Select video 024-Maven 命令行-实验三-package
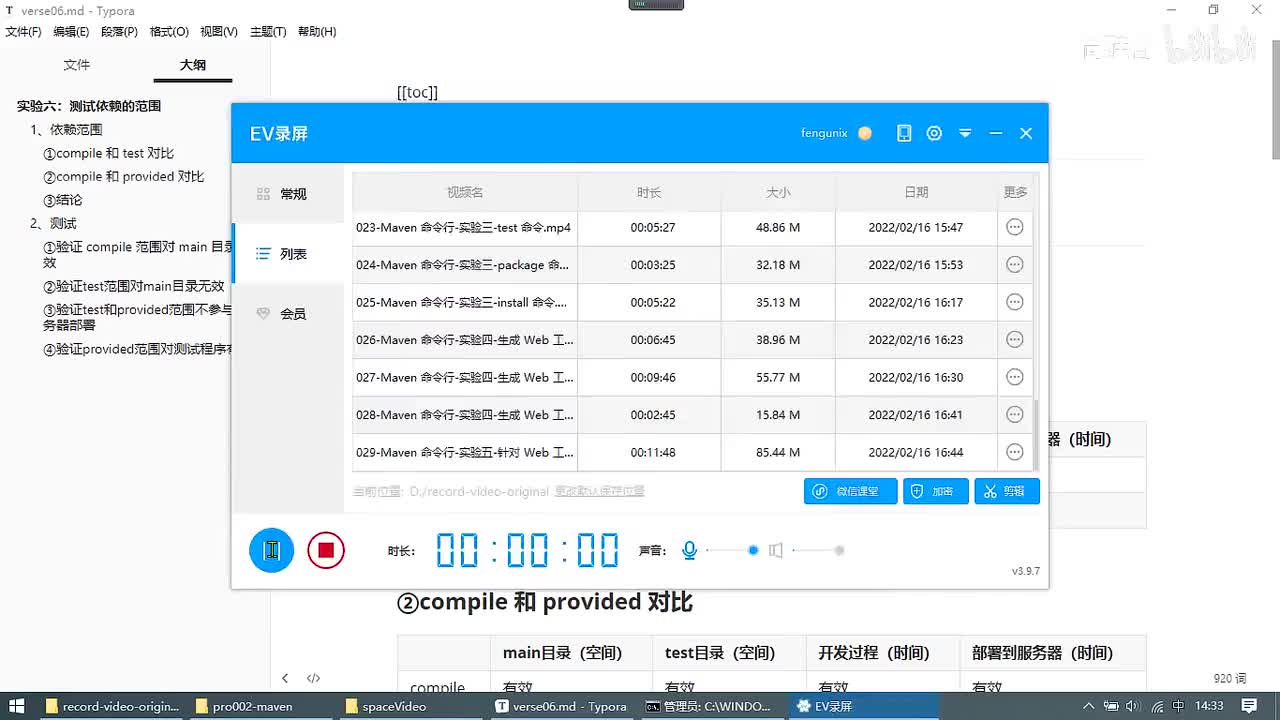 pos(464,265)
